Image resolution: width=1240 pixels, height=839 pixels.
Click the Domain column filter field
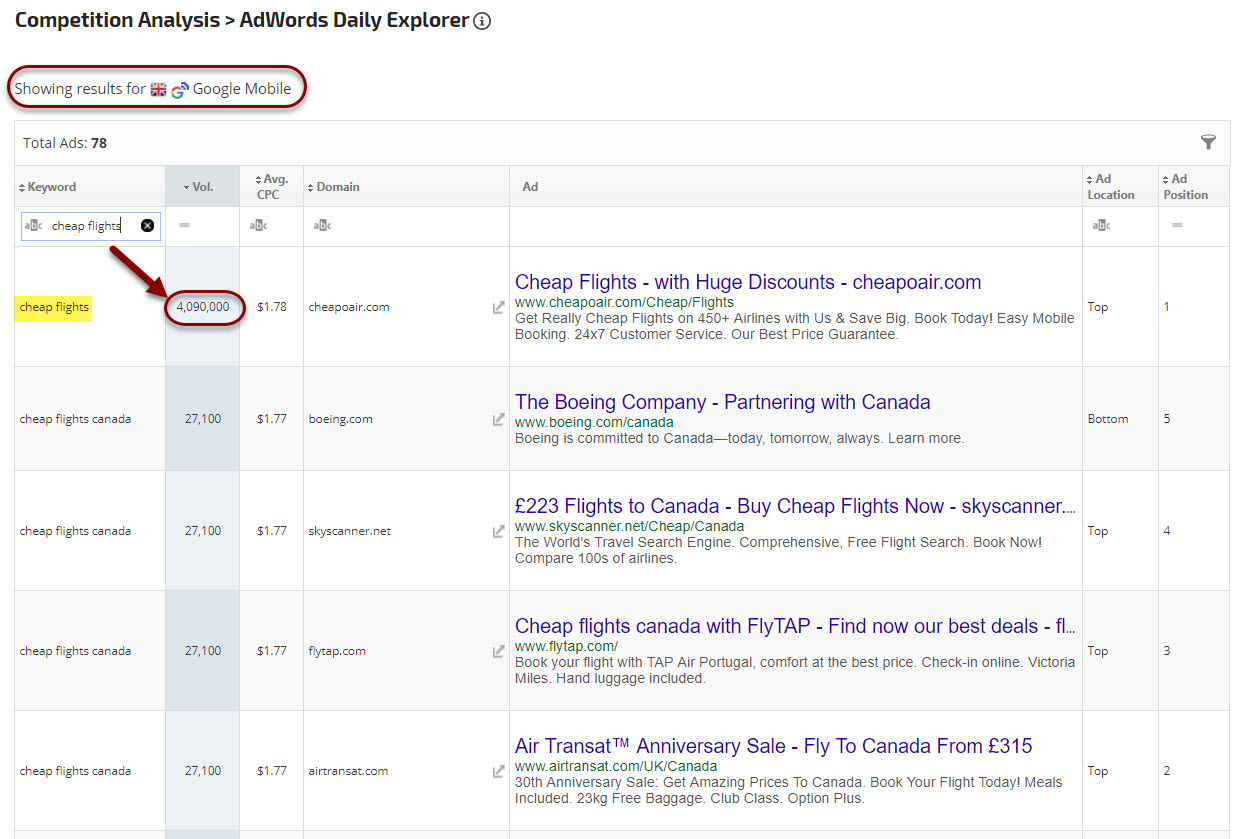(x=405, y=226)
